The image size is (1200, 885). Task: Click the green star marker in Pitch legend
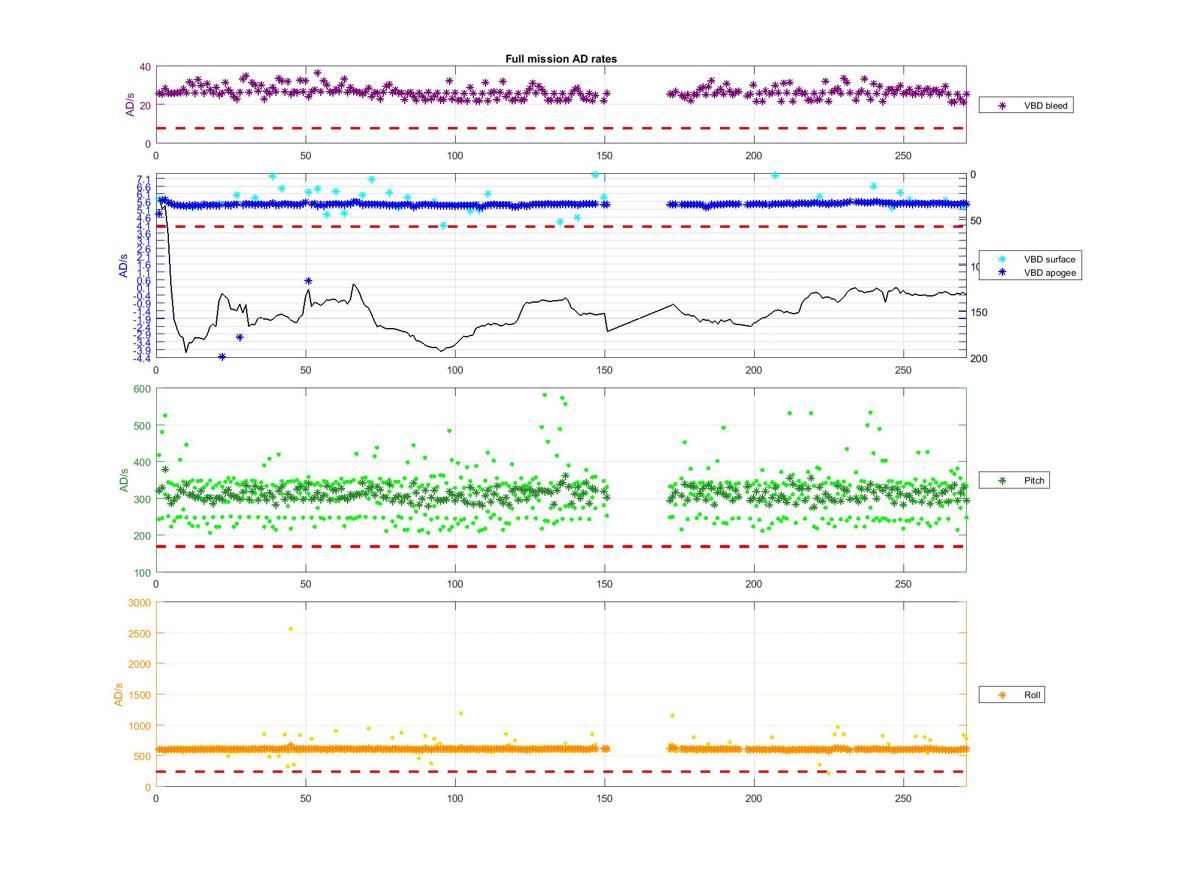pyautogui.click(x=1002, y=481)
